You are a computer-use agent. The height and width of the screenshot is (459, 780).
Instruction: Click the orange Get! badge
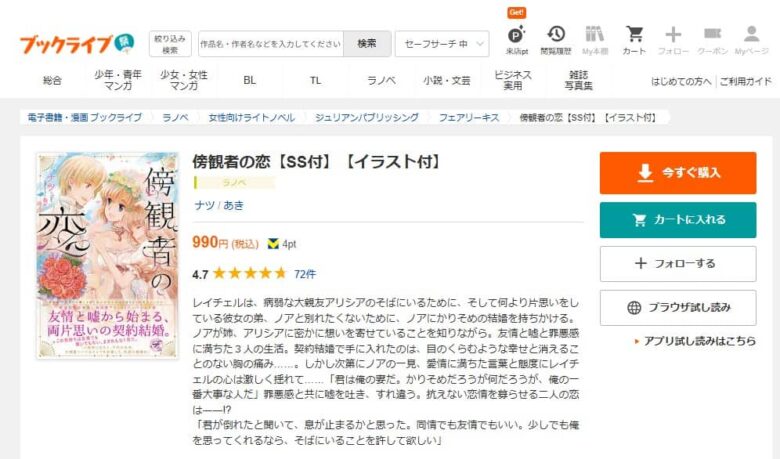pyautogui.click(x=516, y=12)
